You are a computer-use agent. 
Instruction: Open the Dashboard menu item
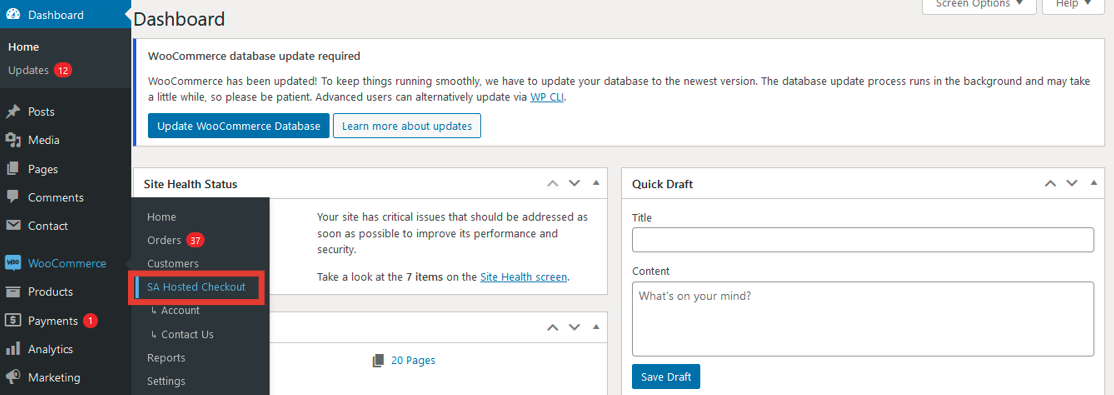point(65,15)
